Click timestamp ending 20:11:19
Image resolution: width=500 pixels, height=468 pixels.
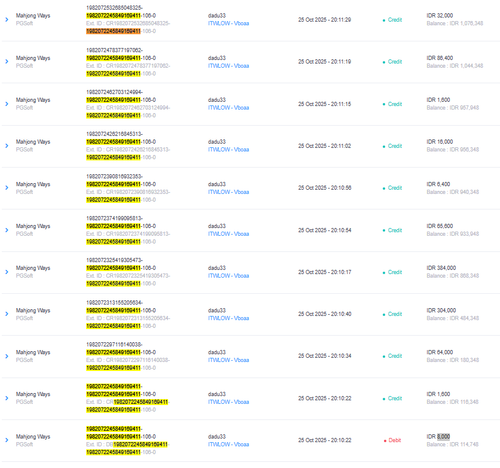324,62
